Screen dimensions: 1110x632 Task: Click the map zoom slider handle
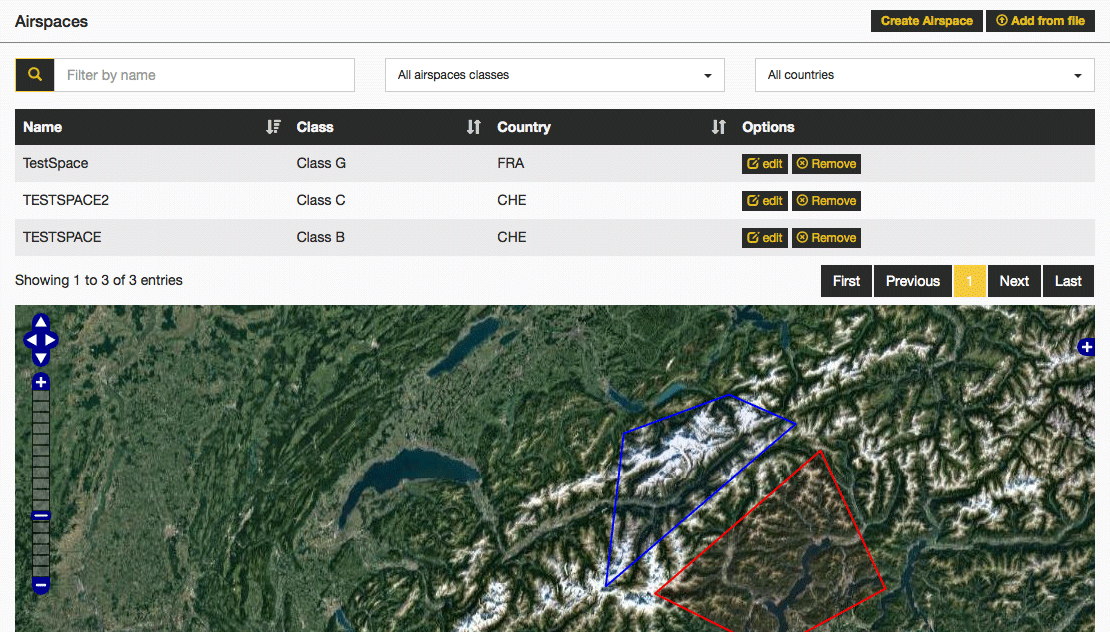click(x=41, y=515)
